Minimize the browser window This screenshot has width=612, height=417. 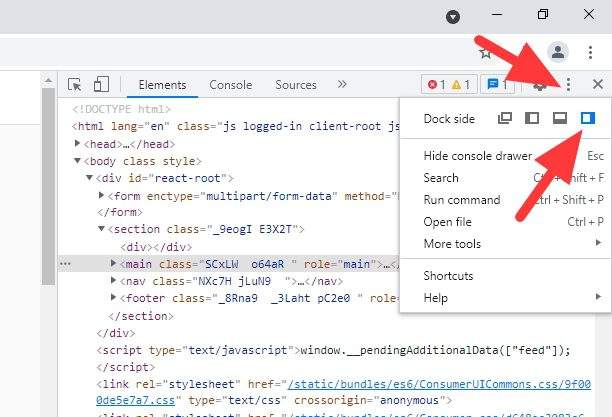coord(496,14)
